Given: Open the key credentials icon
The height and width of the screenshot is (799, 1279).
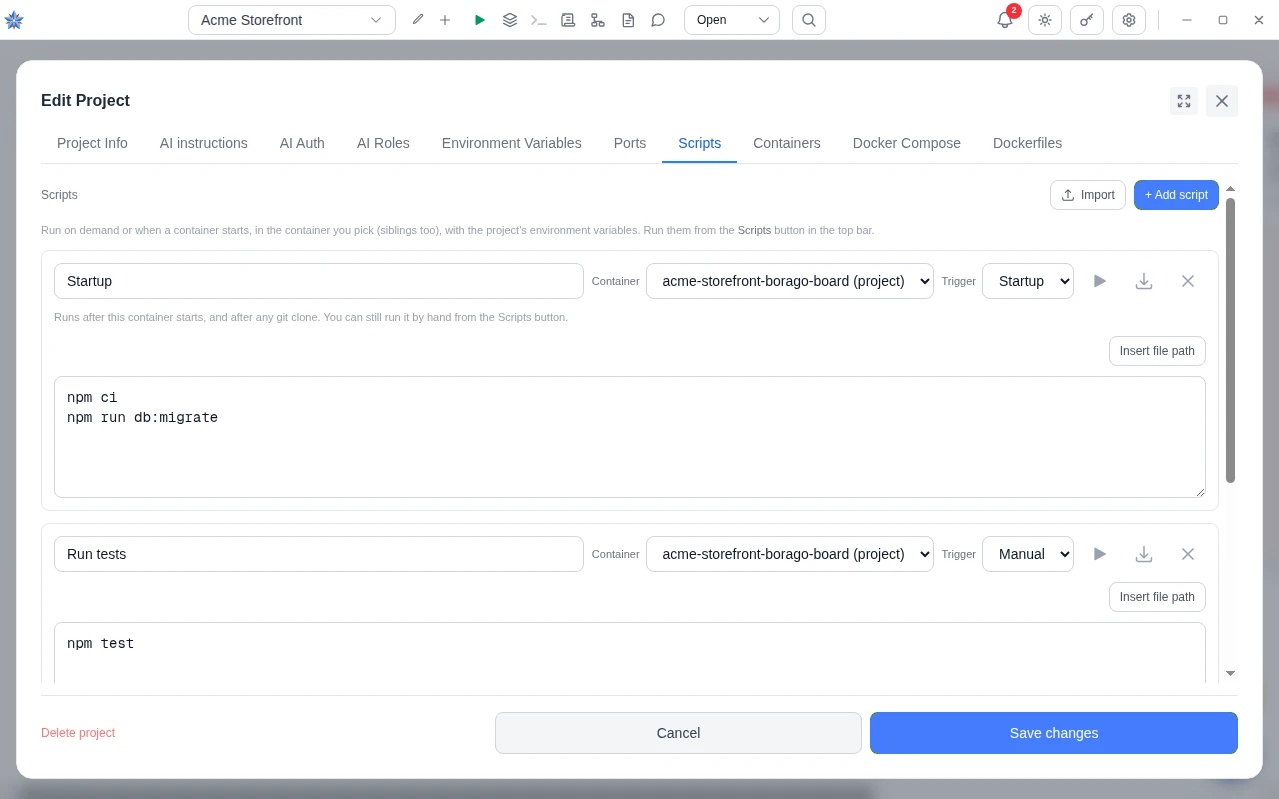Looking at the screenshot, I should tap(1087, 20).
